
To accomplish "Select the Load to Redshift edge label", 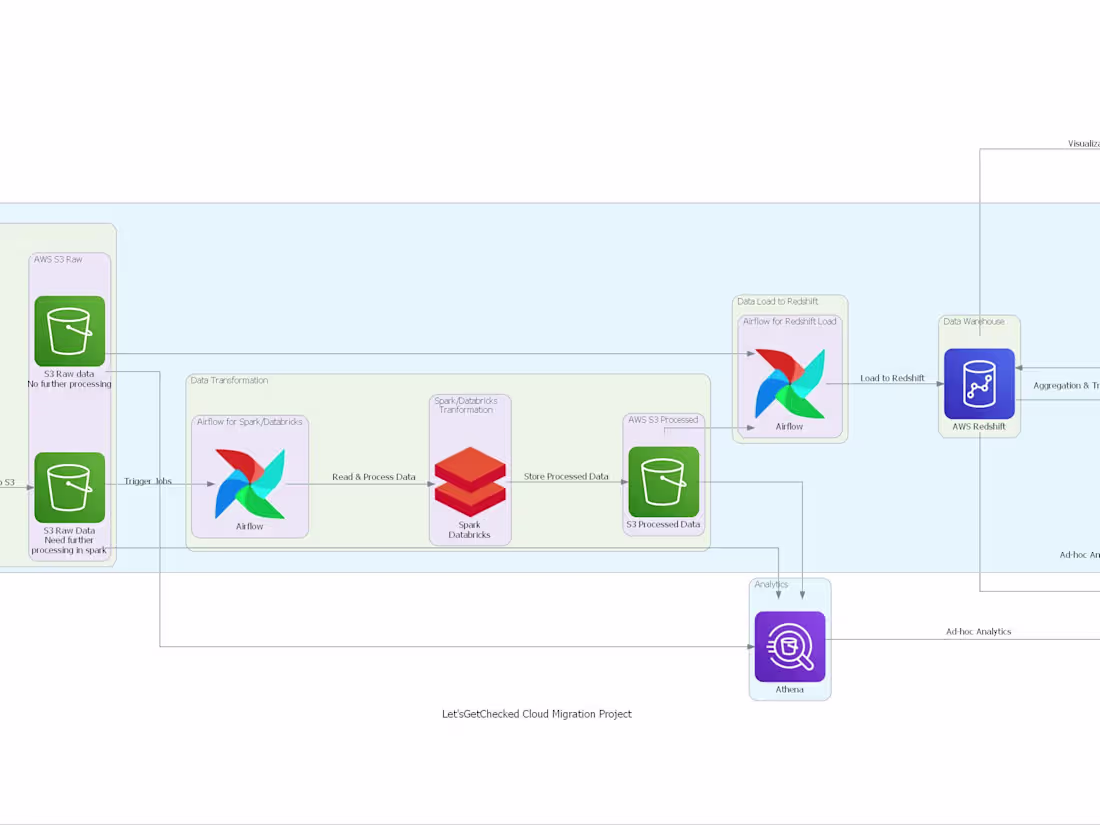I will [x=890, y=378].
